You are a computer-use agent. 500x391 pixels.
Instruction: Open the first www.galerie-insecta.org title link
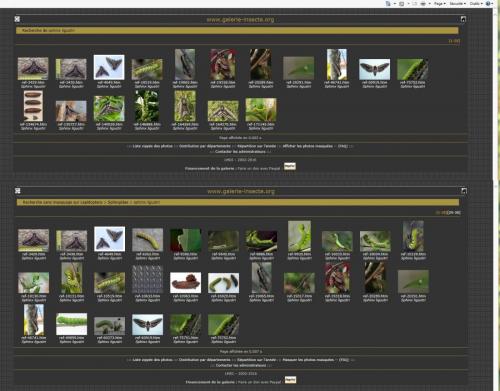click(240, 19)
